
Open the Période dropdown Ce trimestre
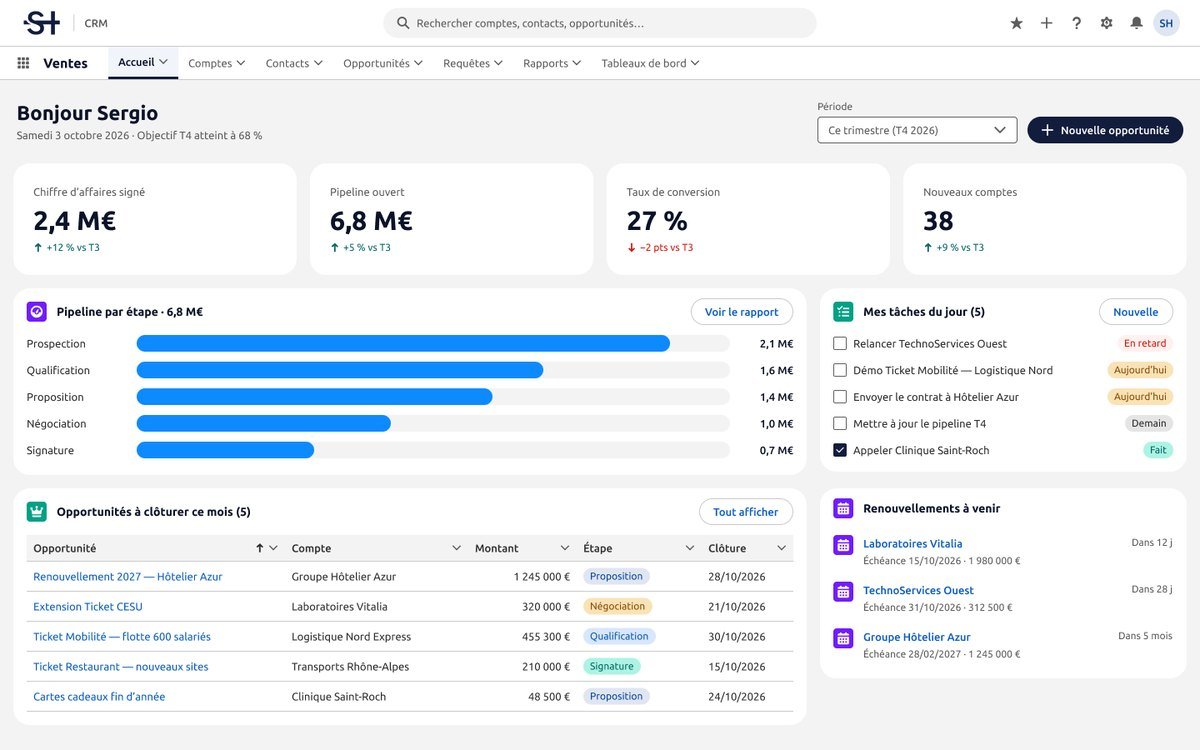coord(917,130)
